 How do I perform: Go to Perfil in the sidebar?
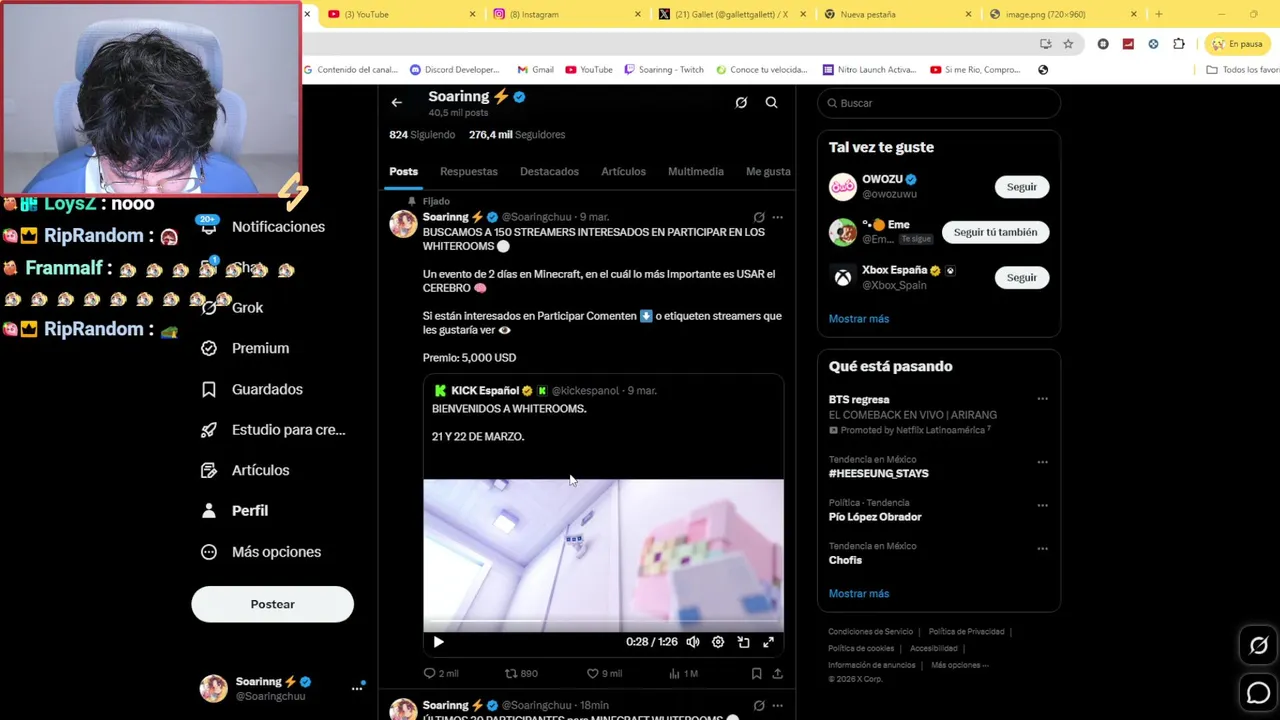coord(236,511)
